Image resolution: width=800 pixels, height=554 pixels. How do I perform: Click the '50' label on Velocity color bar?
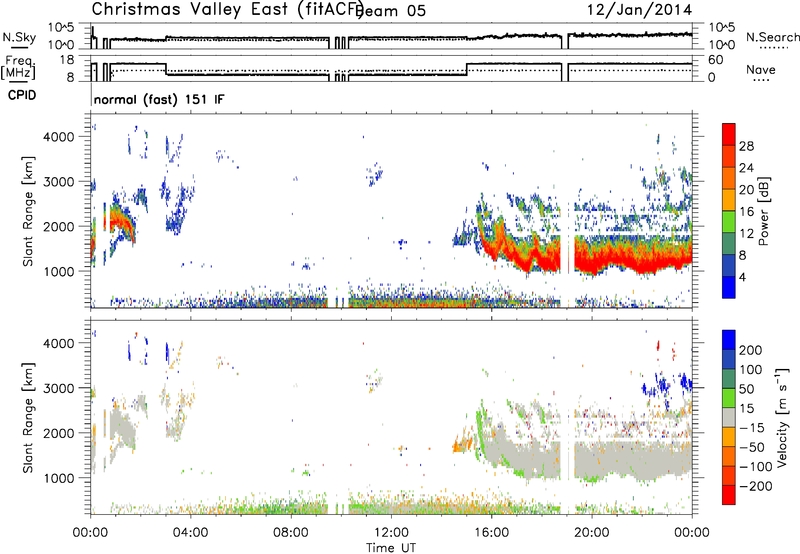[747, 389]
